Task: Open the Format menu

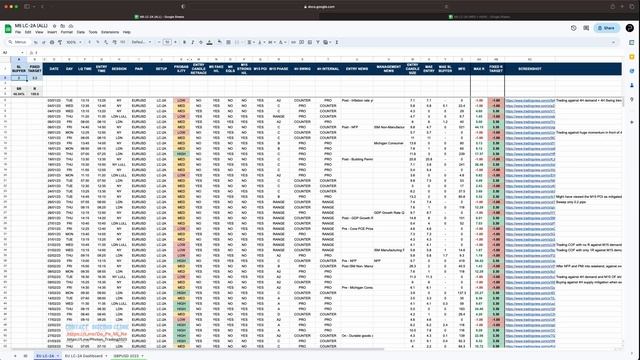Action: pos(67,32)
